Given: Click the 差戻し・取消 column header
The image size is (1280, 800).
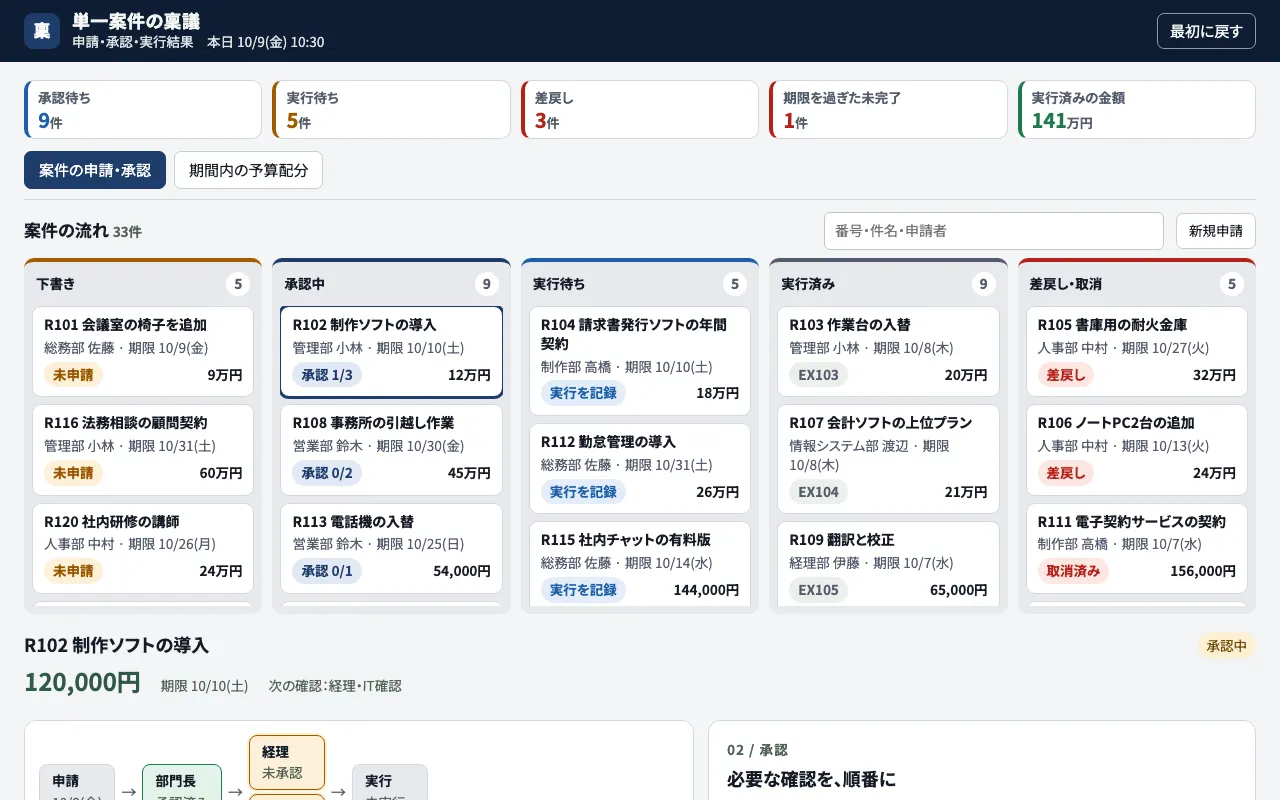Looking at the screenshot, I should coord(1137,284).
